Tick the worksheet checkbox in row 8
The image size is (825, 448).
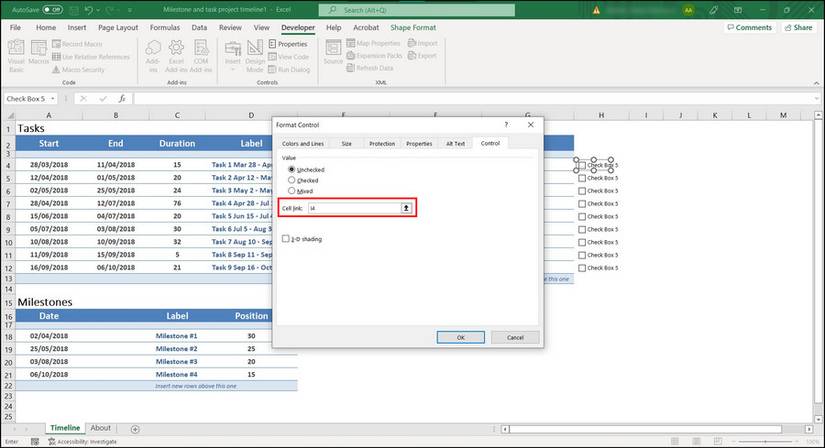(582, 216)
